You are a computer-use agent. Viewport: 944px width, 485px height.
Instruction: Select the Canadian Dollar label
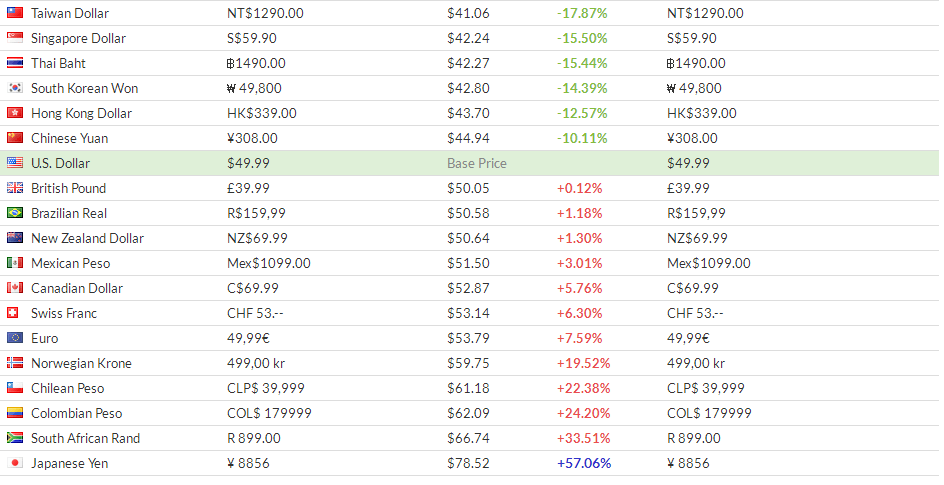(x=76, y=288)
